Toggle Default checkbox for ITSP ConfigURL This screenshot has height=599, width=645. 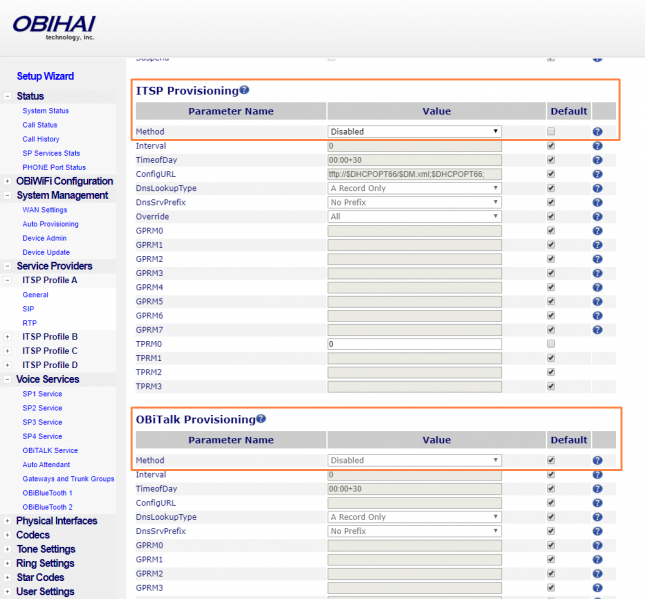click(x=551, y=174)
